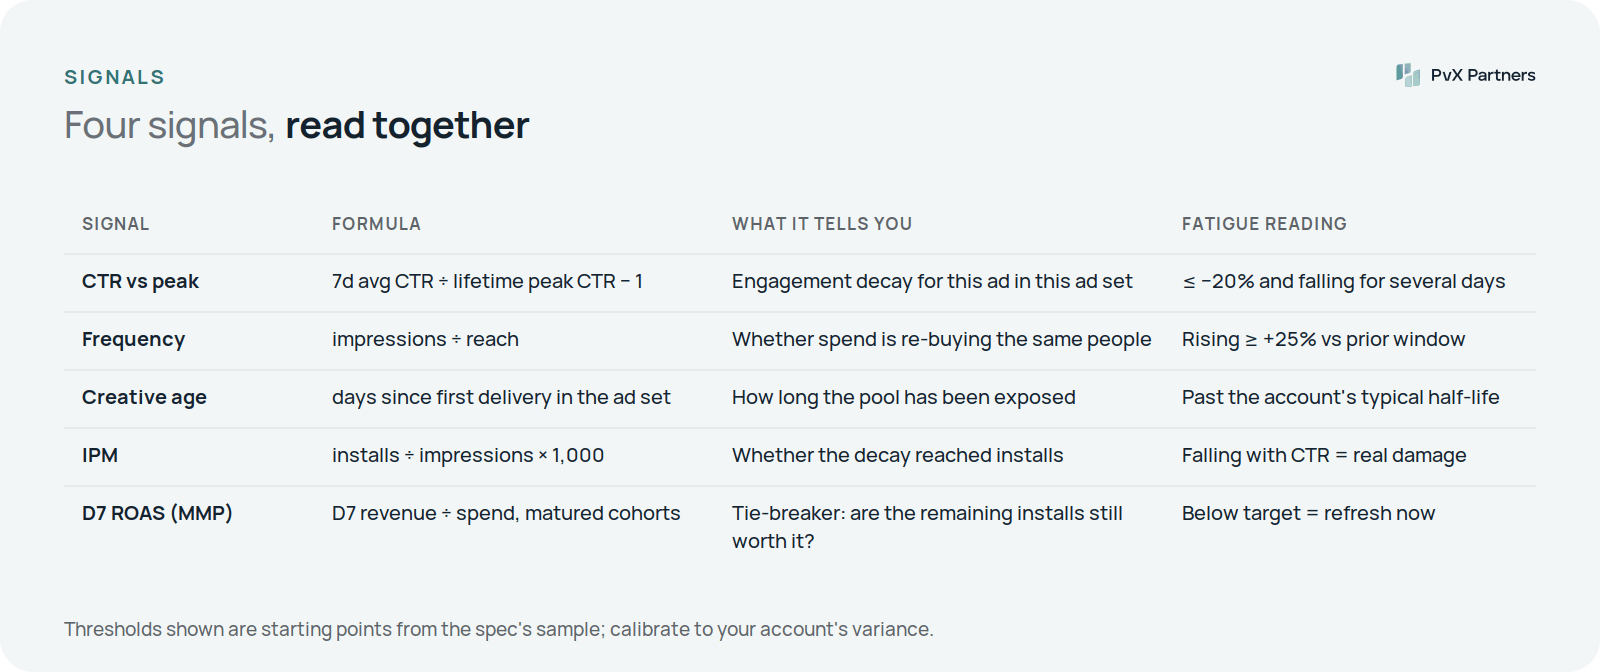Select the IPM row label
Viewport: 1600px width, 672px height.
[100, 456]
